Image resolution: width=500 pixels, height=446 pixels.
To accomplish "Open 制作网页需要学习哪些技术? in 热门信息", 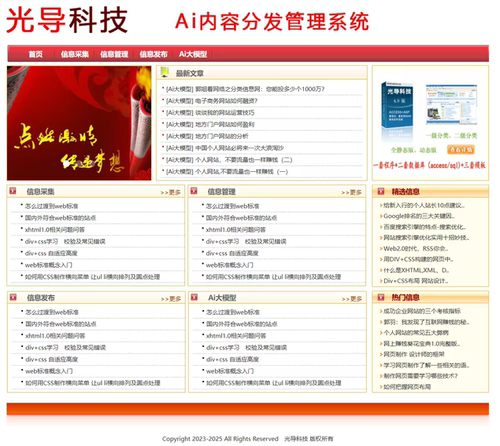I will click(x=420, y=376).
